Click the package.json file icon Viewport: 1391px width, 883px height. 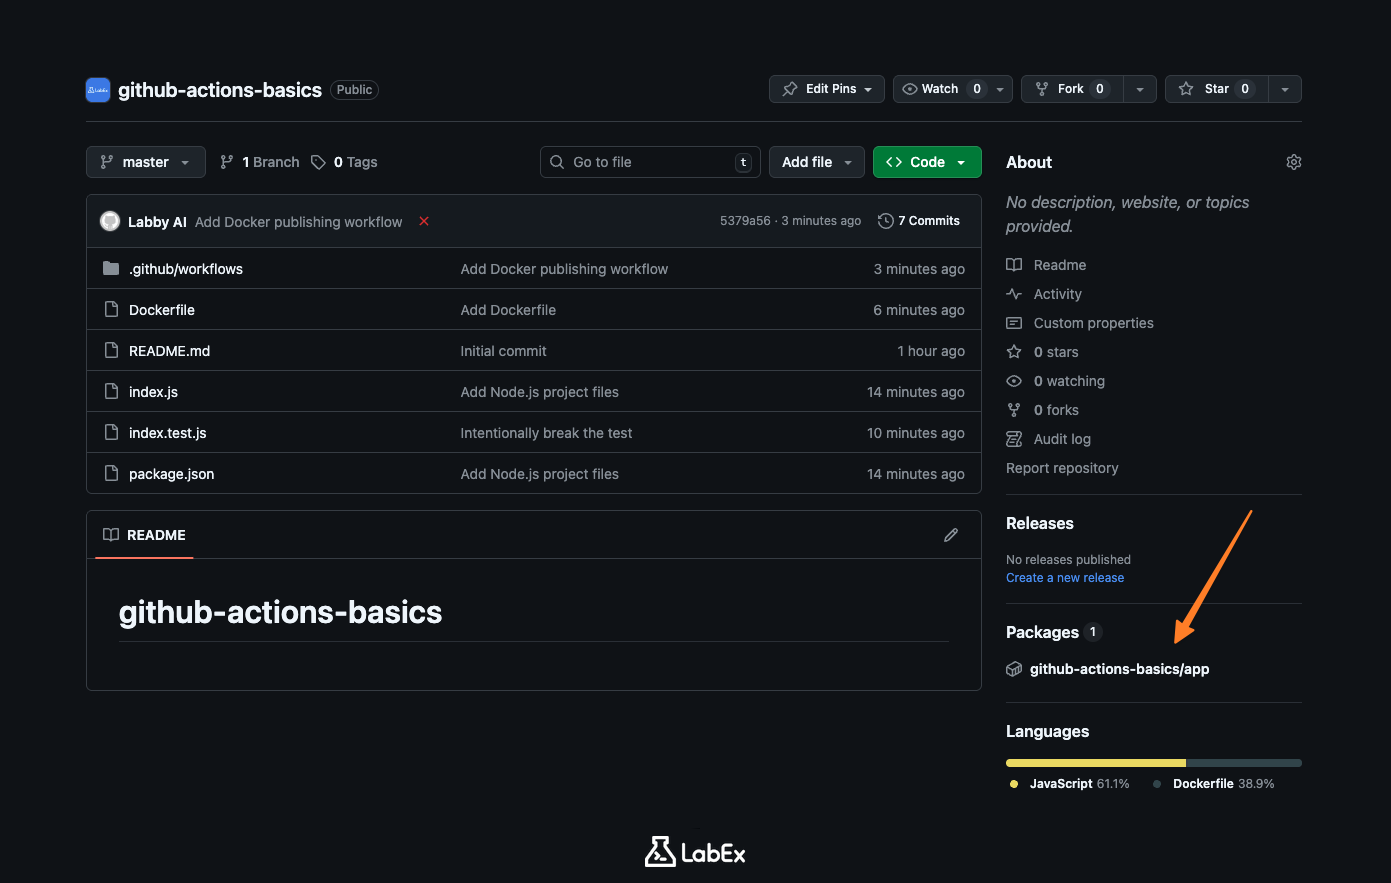tap(111, 474)
